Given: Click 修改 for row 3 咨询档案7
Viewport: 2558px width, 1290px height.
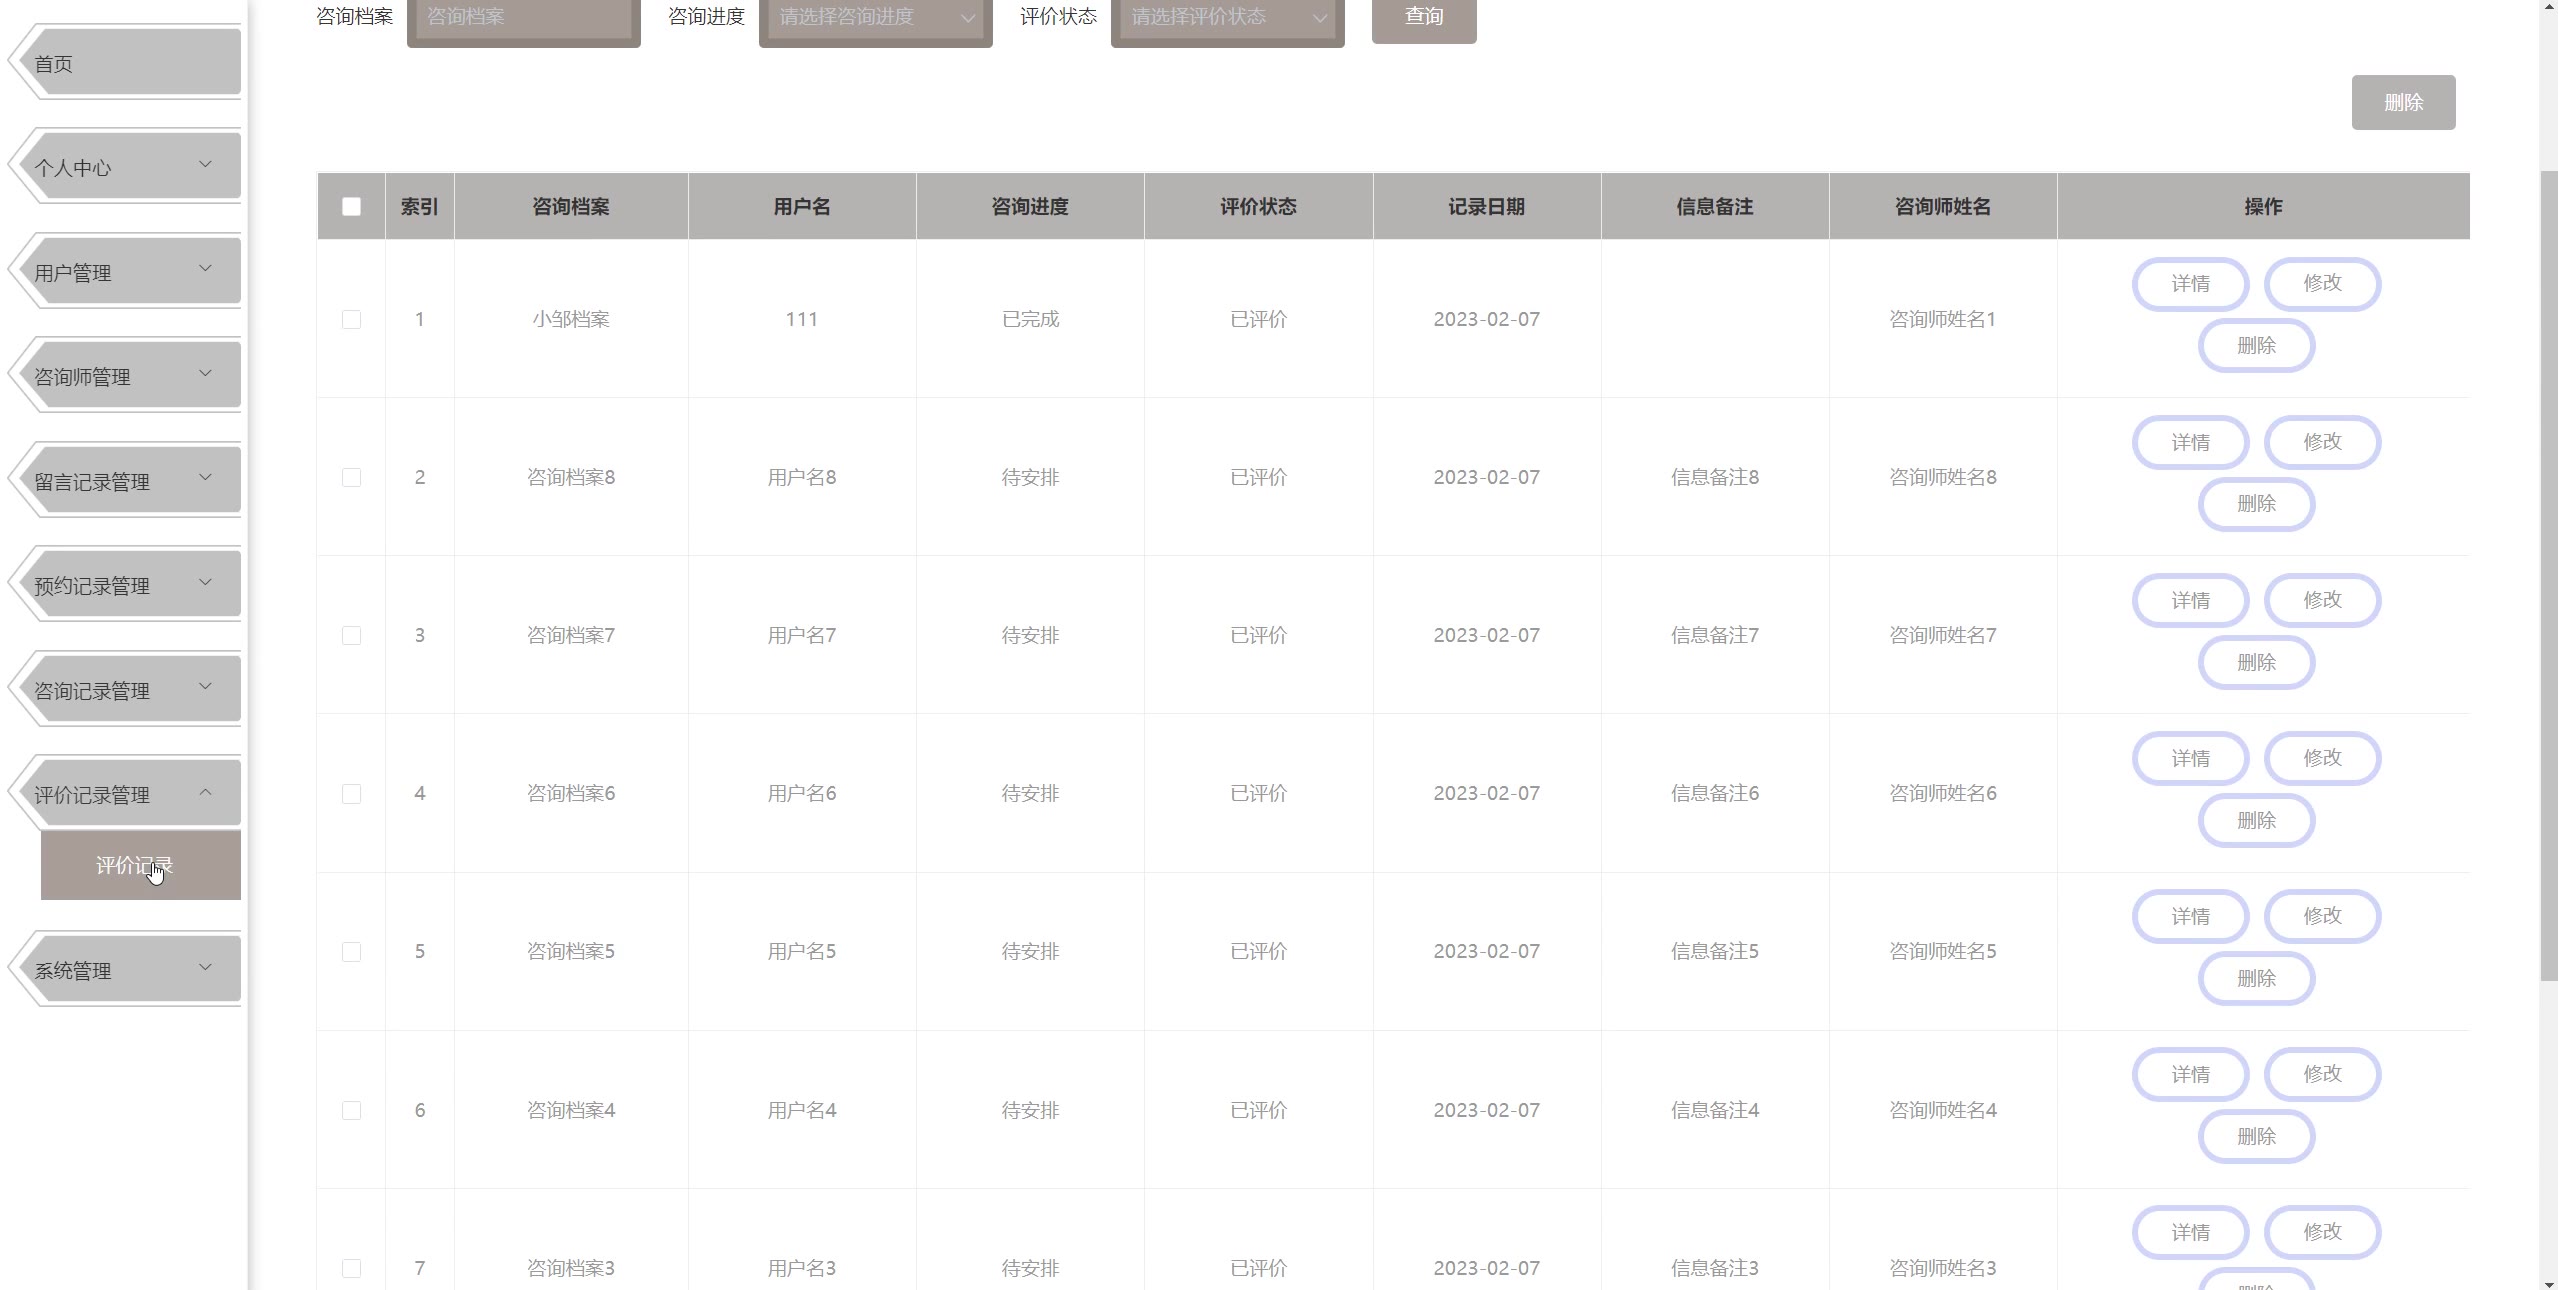Looking at the screenshot, I should [2321, 600].
